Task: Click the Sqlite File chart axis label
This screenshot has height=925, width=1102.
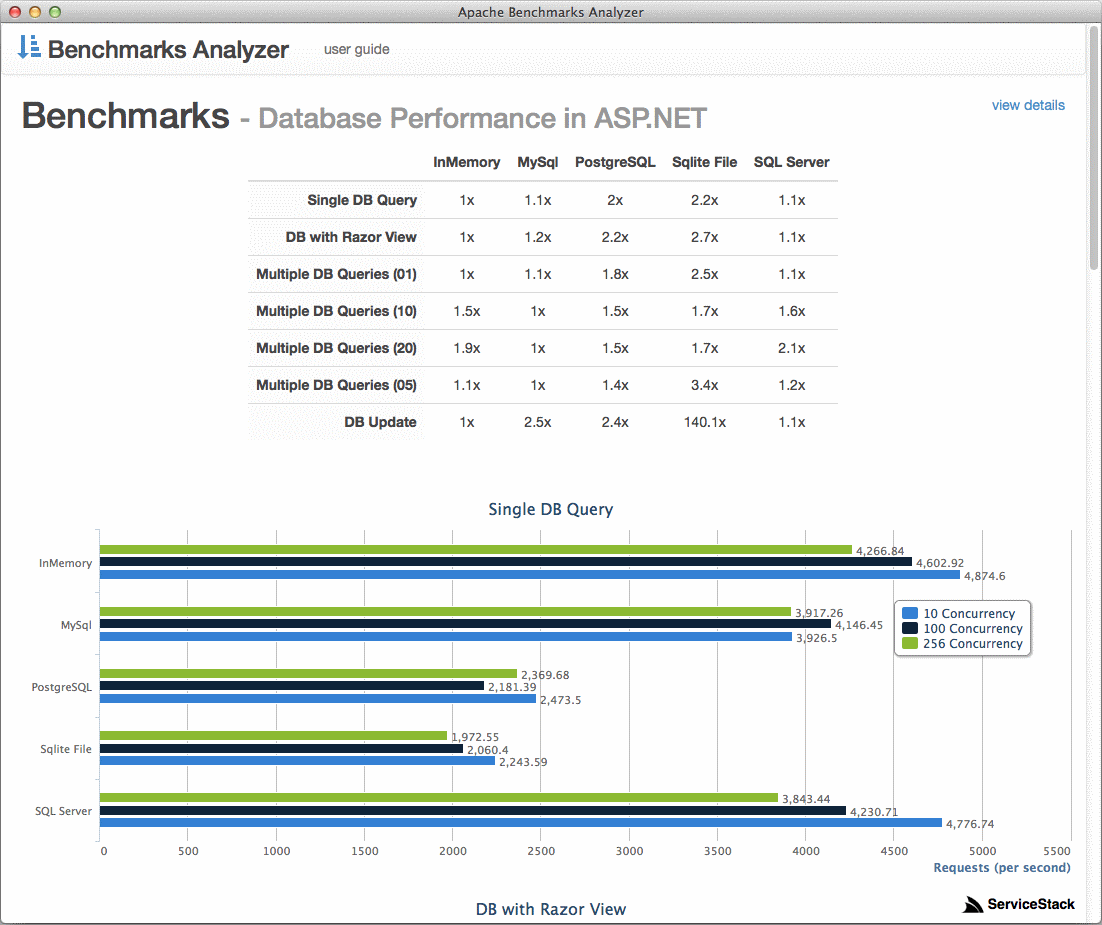Action: tap(66, 749)
